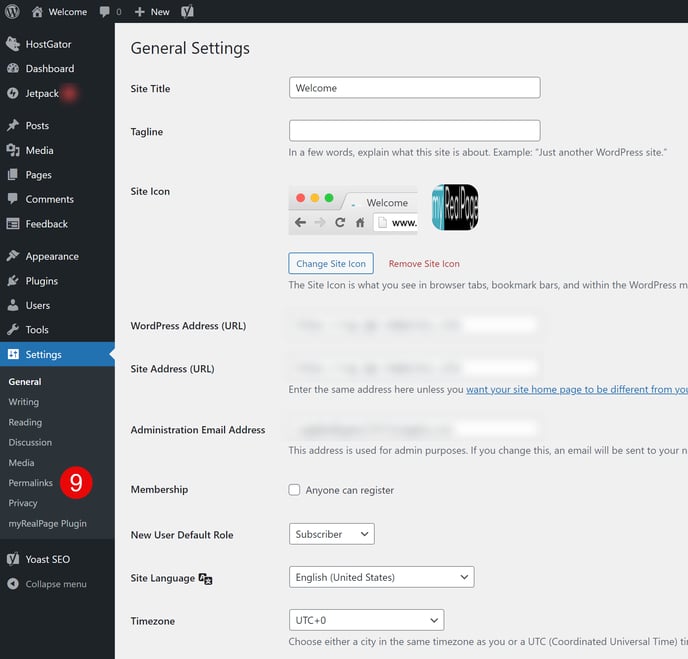Click the Tools wrench icon
This screenshot has height=659, width=688.
(13, 330)
